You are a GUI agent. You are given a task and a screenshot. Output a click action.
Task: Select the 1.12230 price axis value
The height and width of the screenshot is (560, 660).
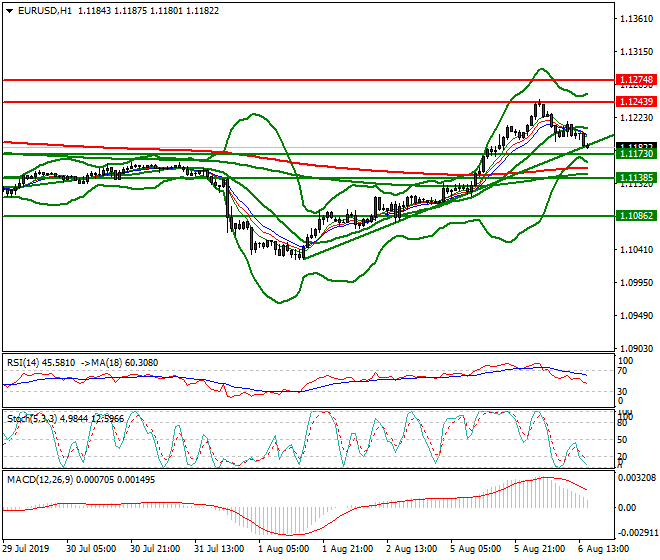tap(636, 117)
